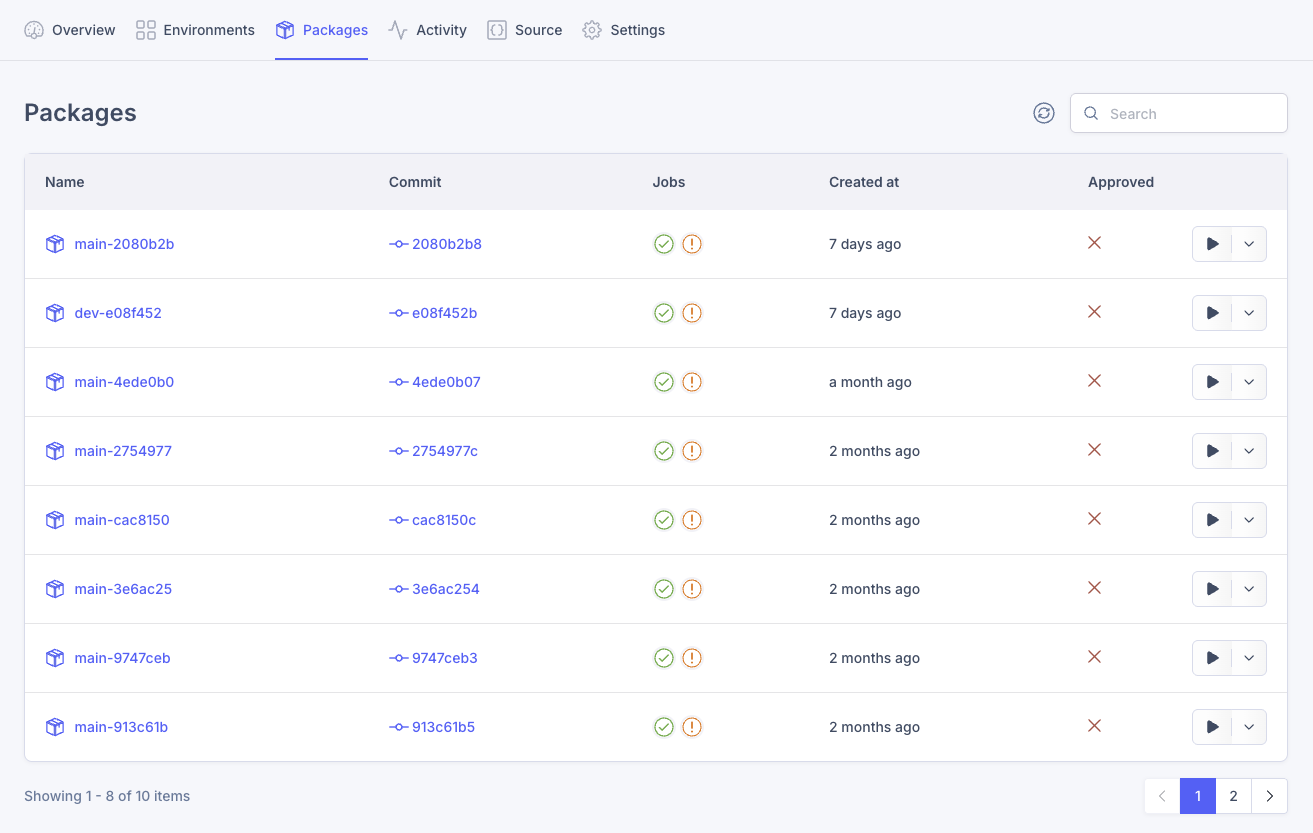Image resolution: width=1313 pixels, height=833 pixels.
Task: Switch to the Environments tab
Action: 195,30
